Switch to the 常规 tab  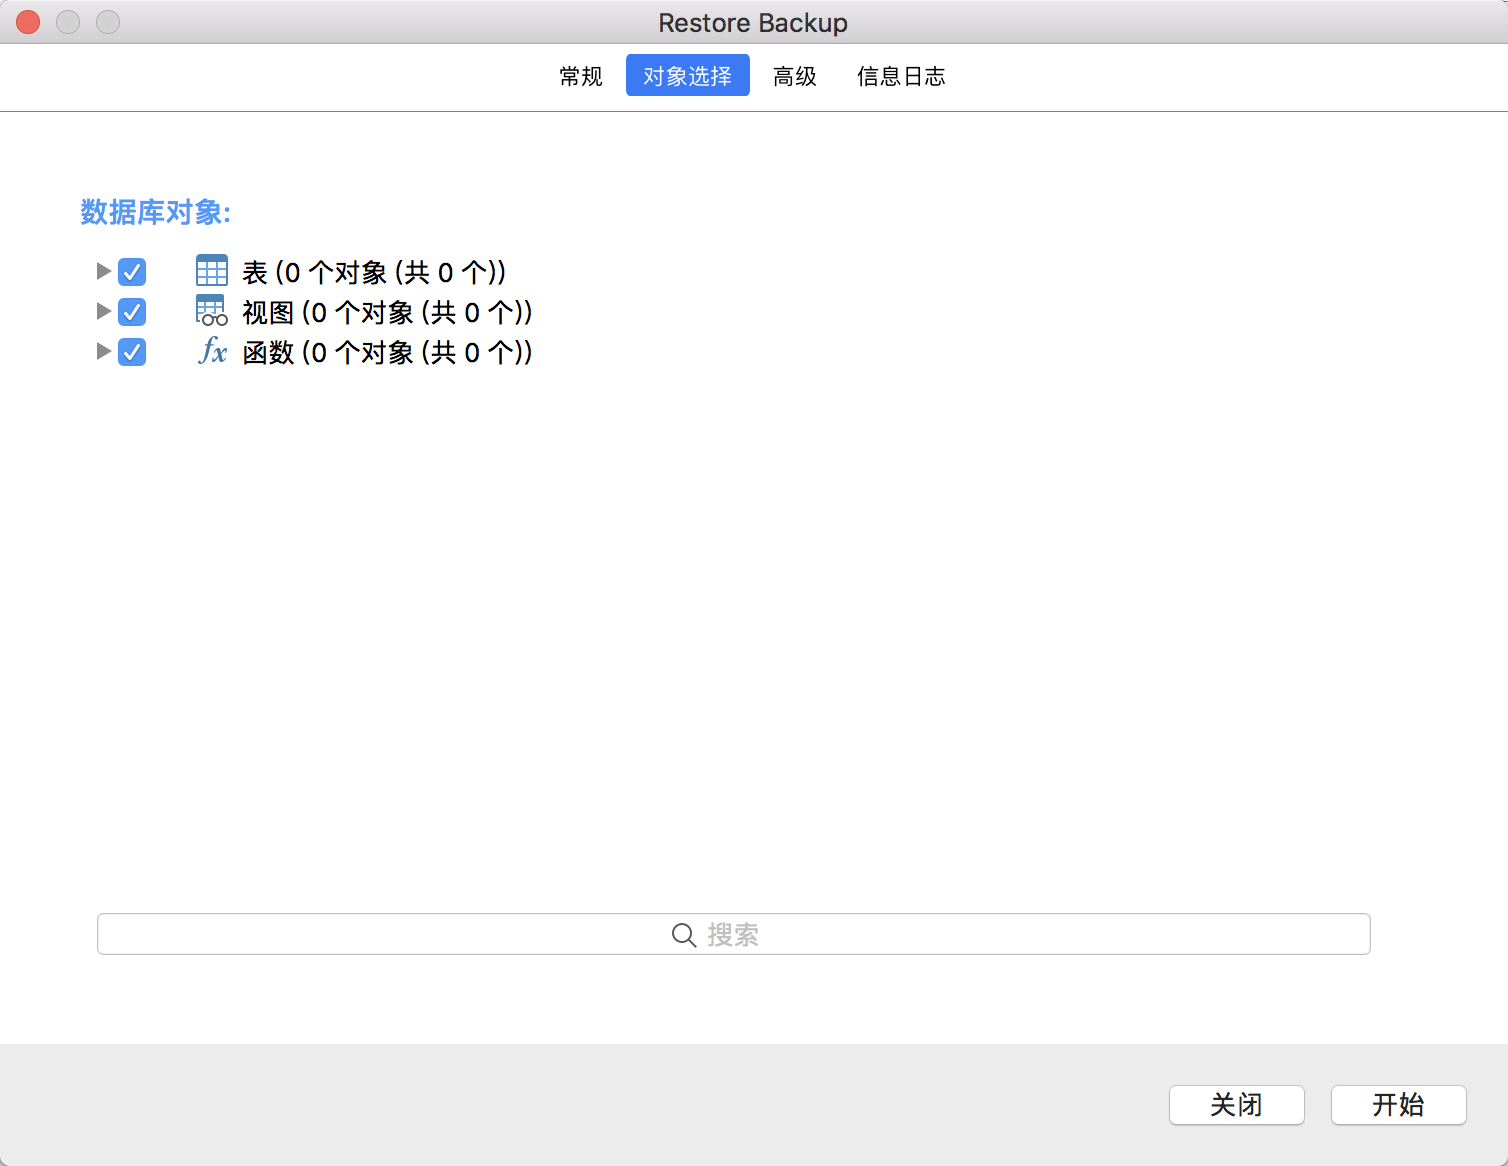[x=581, y=76]
